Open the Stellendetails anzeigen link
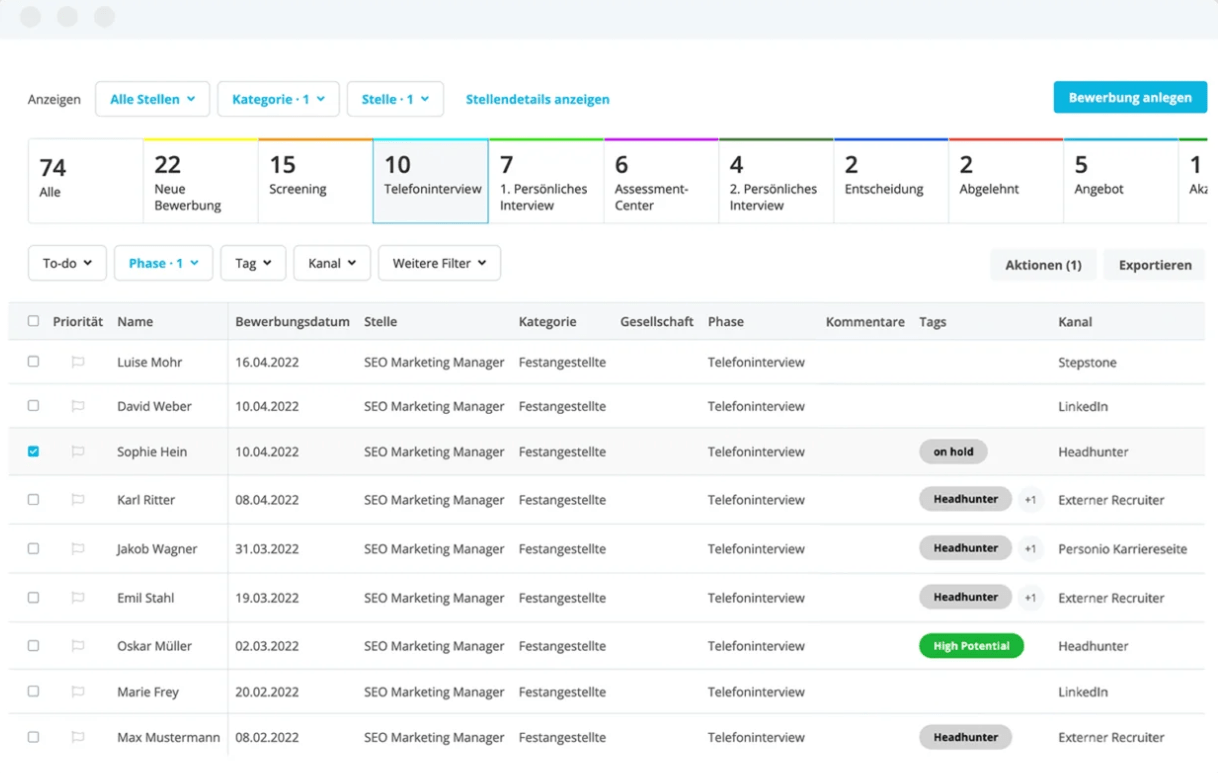Image resolution: width=1218 pixels, height=773 pixels. (x=537, y=99)
